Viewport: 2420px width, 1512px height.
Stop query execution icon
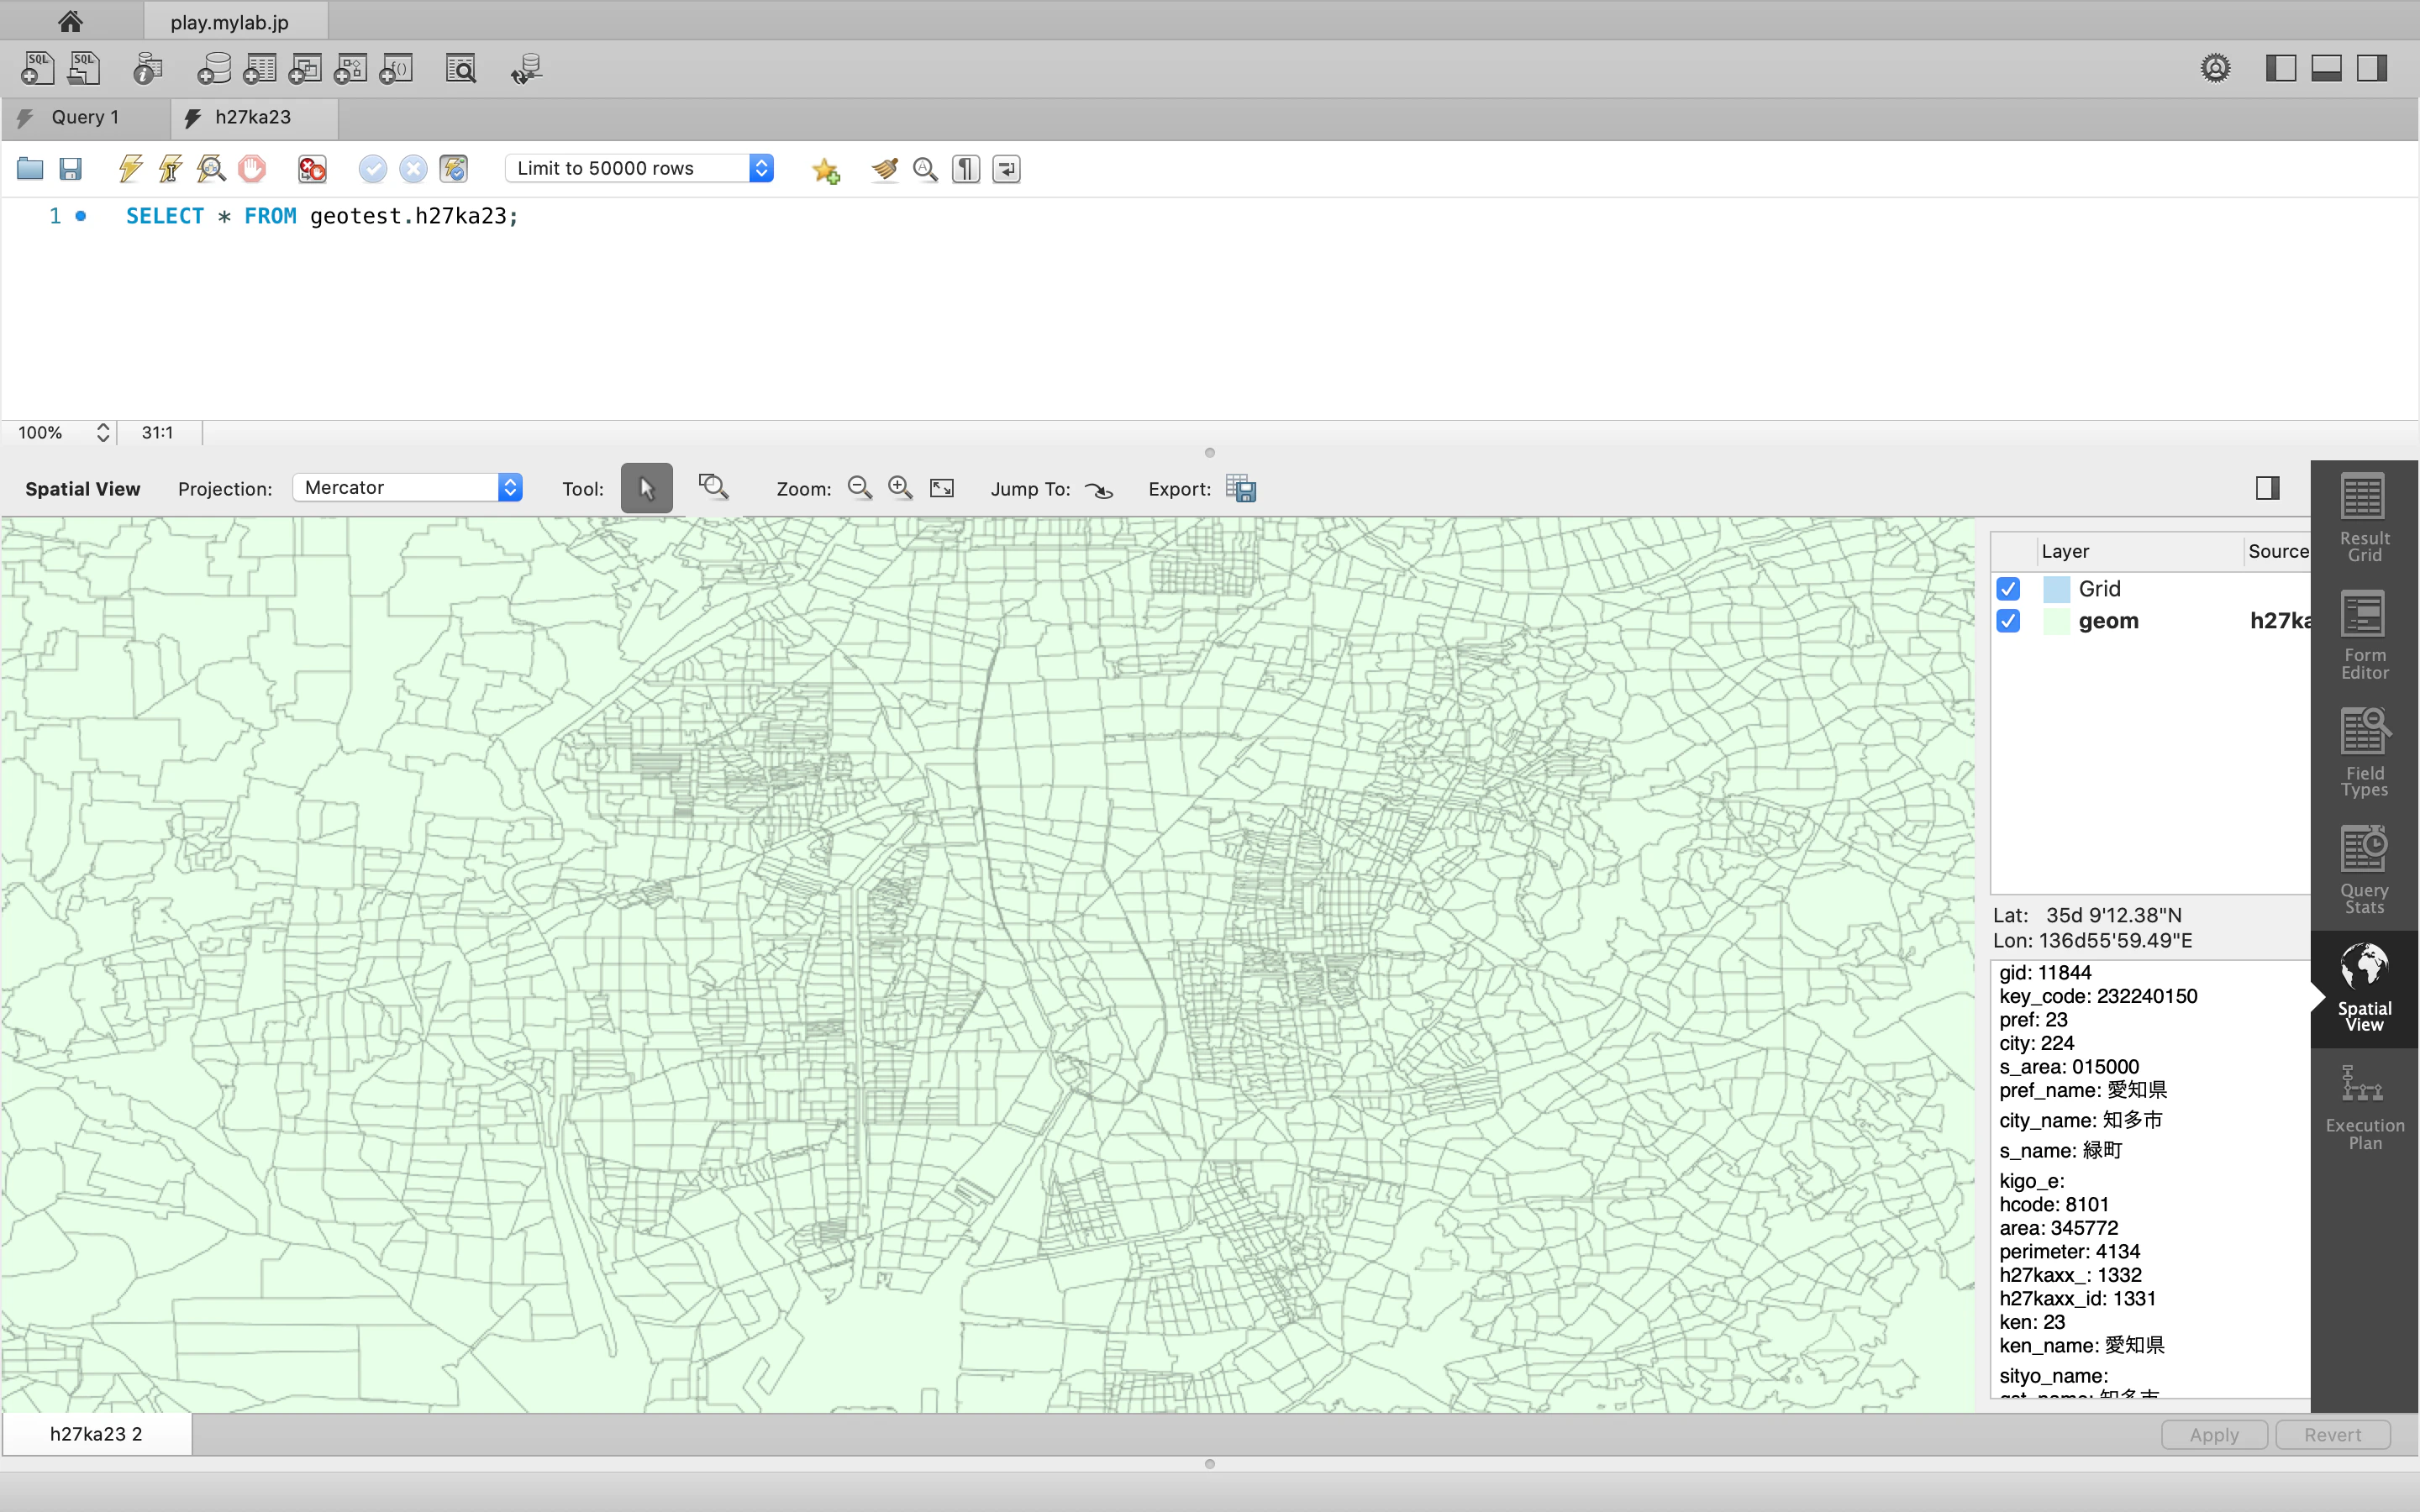point(252,168)
